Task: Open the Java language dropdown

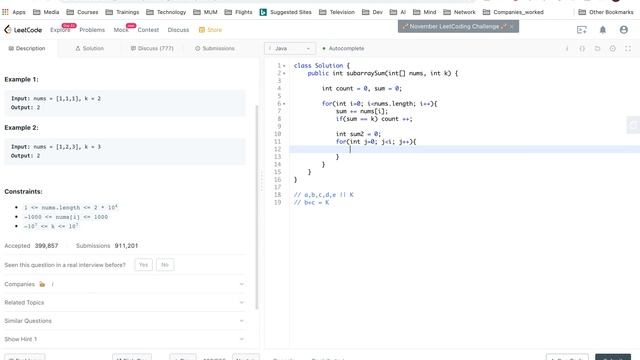Action: 290,49
